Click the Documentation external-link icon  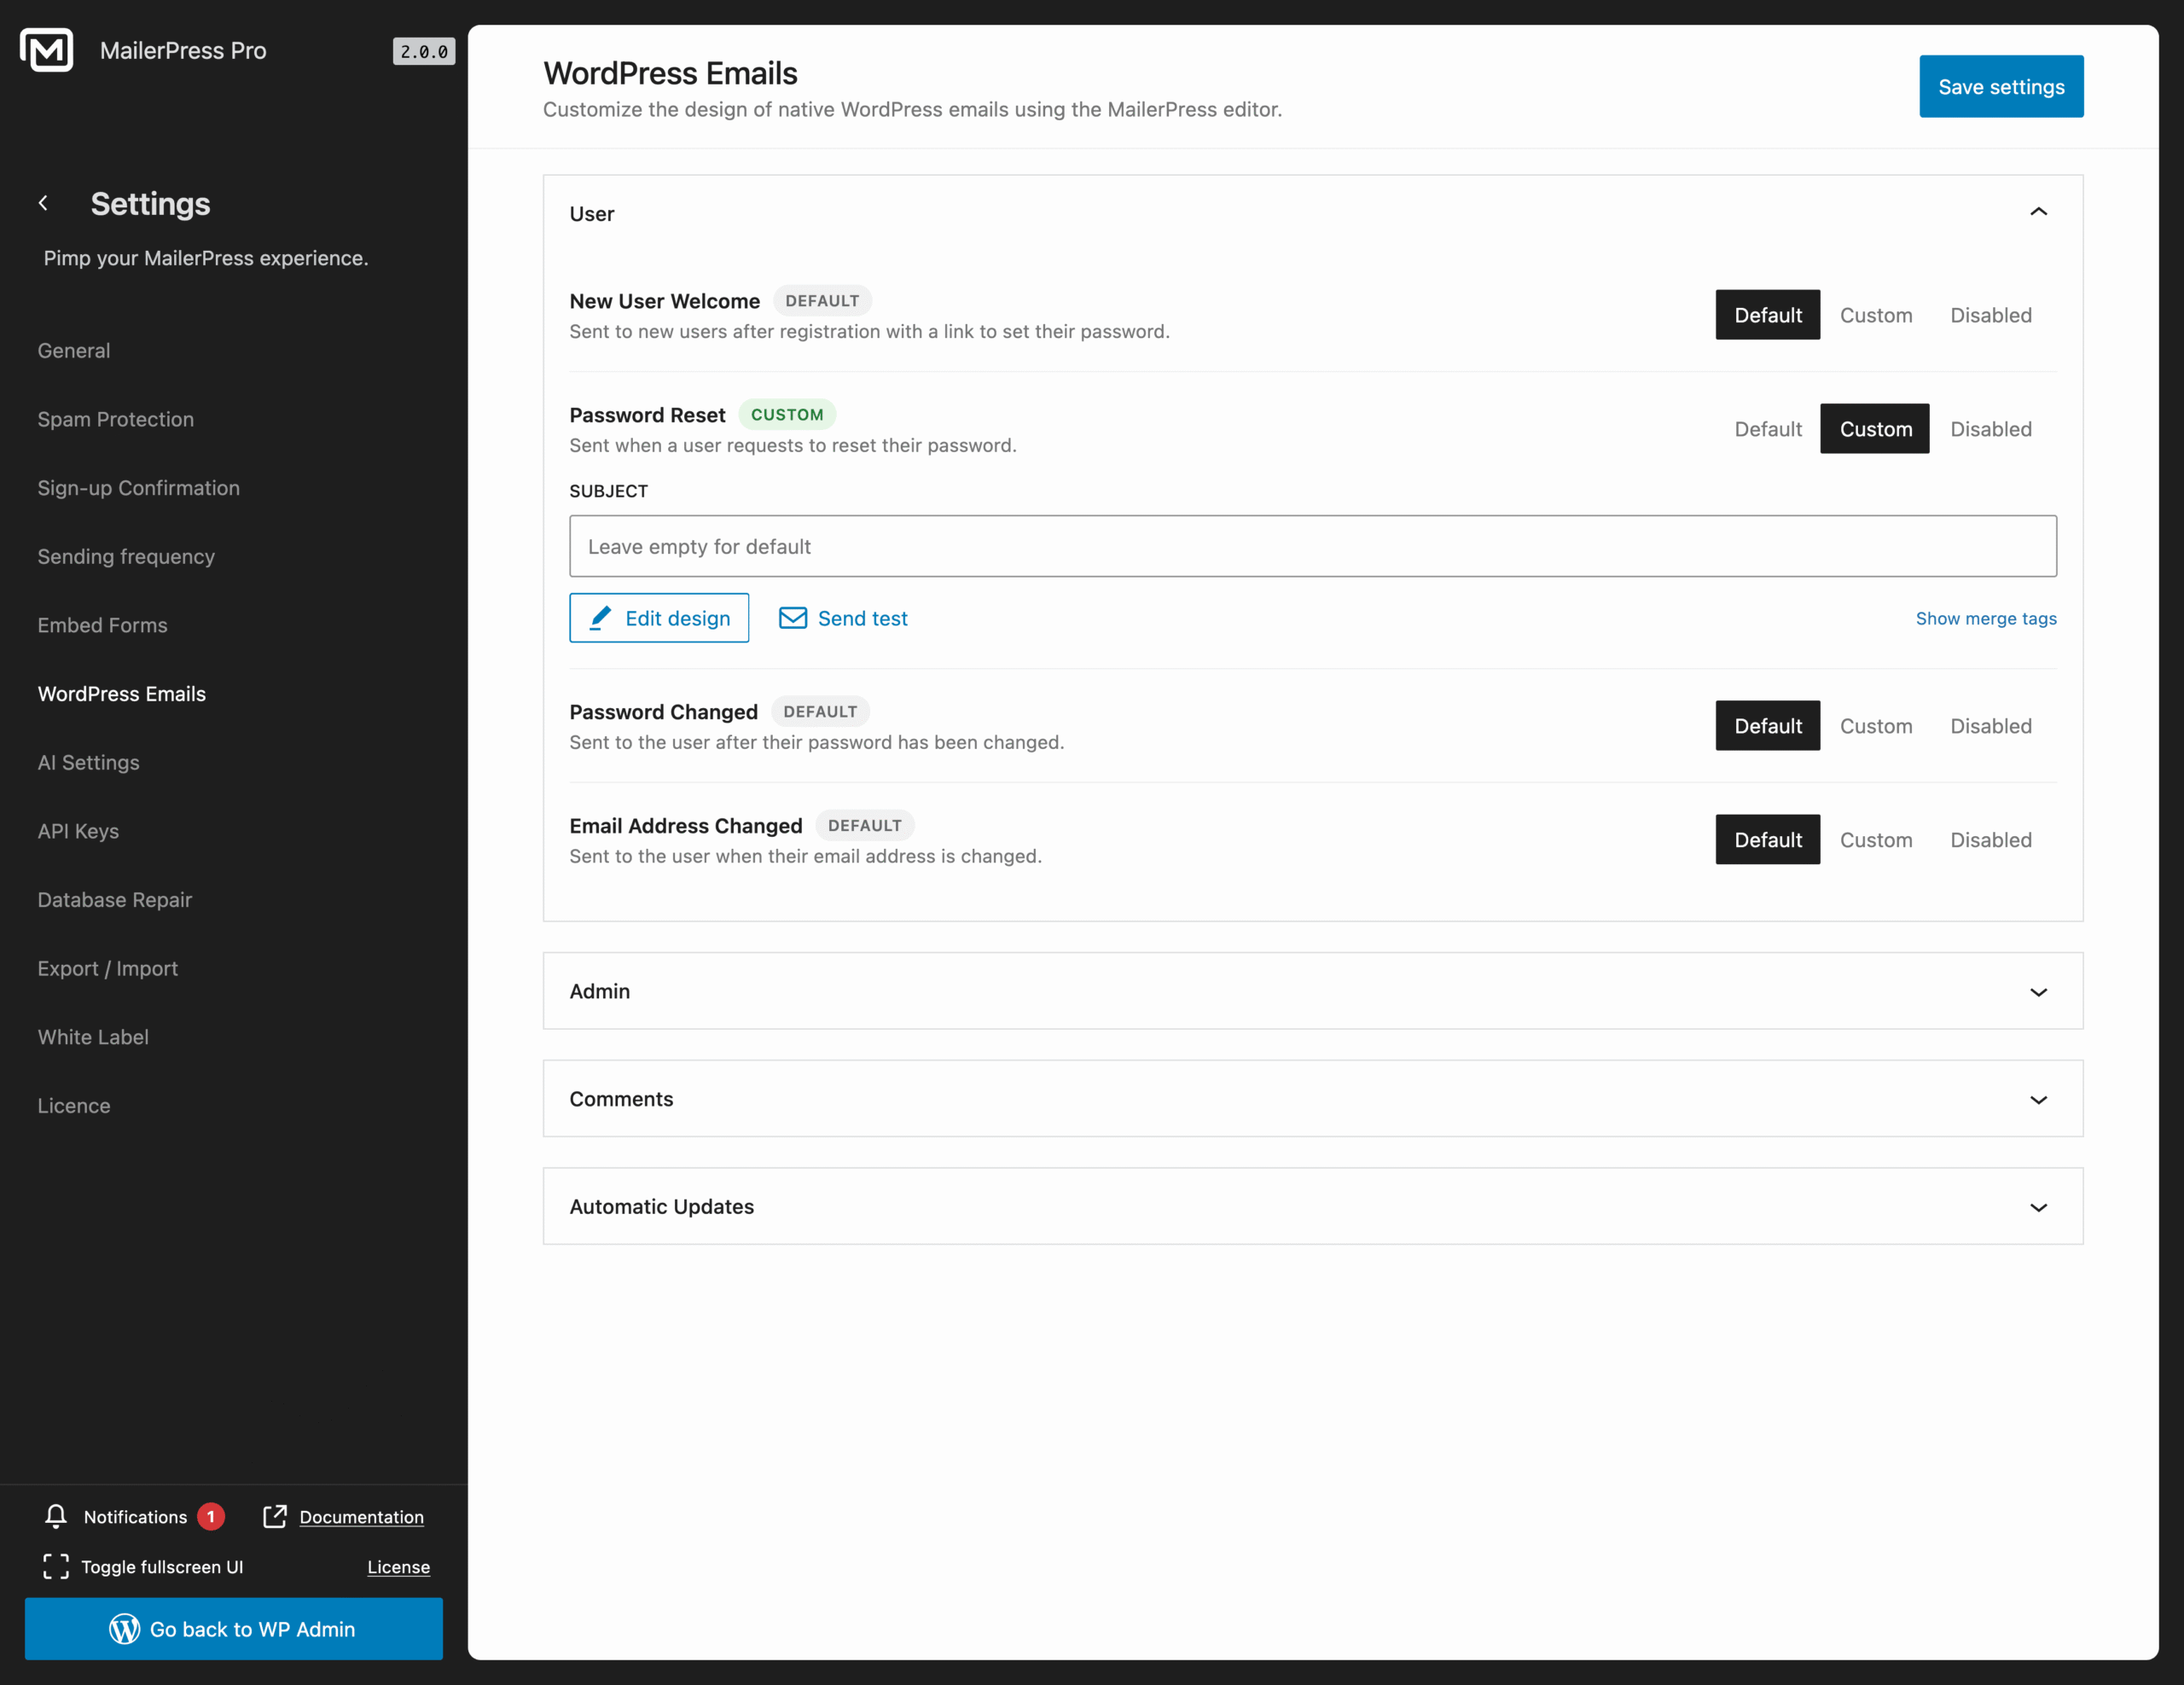(x=275, y=1516)
